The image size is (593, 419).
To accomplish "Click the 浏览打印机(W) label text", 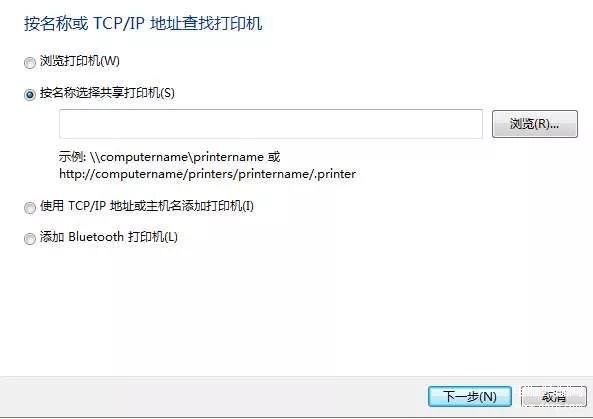I will coord(80,61).
